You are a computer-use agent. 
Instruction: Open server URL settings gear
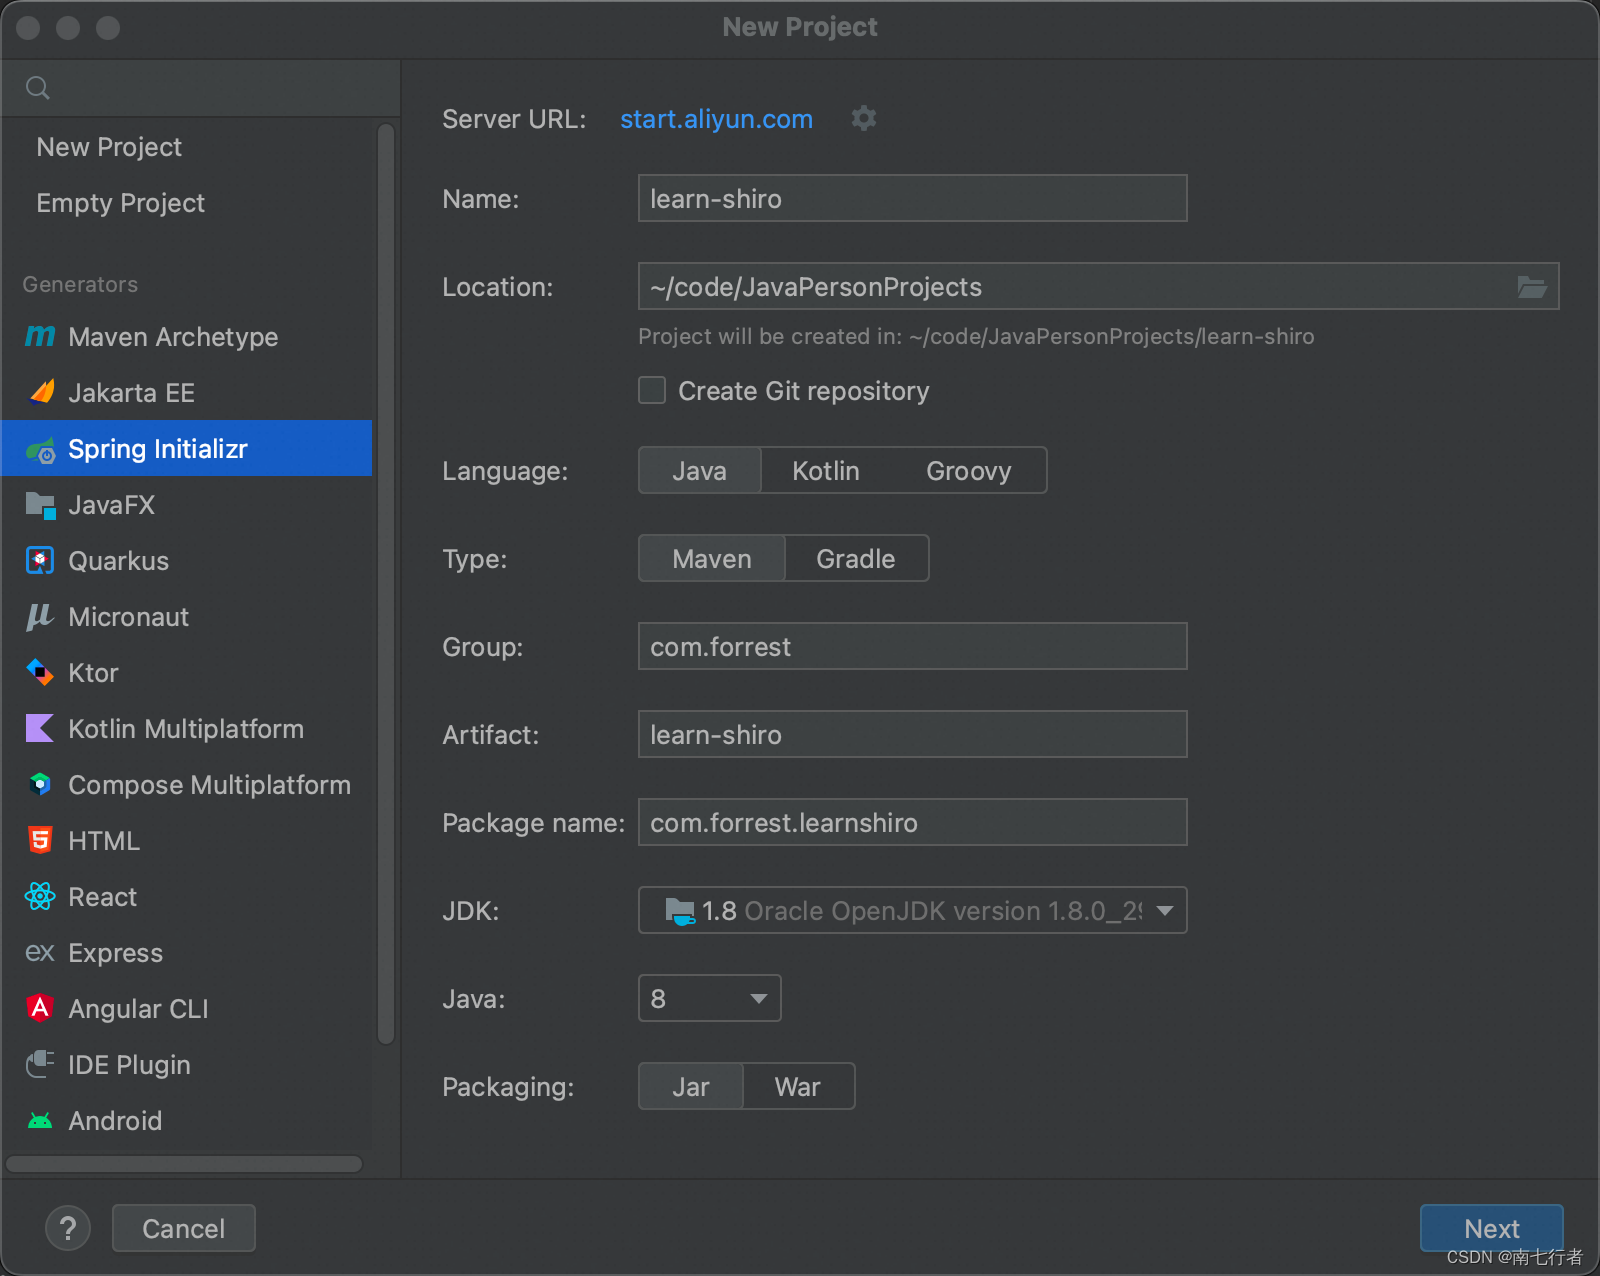pos(864,119)
